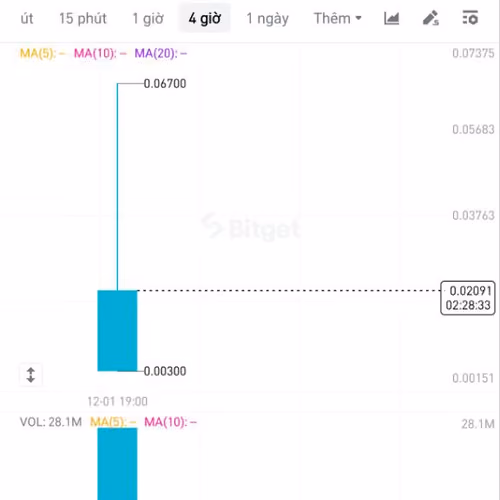Click the 0.00300 low price label
Screen dimensions: 500x500
(165, 371)
